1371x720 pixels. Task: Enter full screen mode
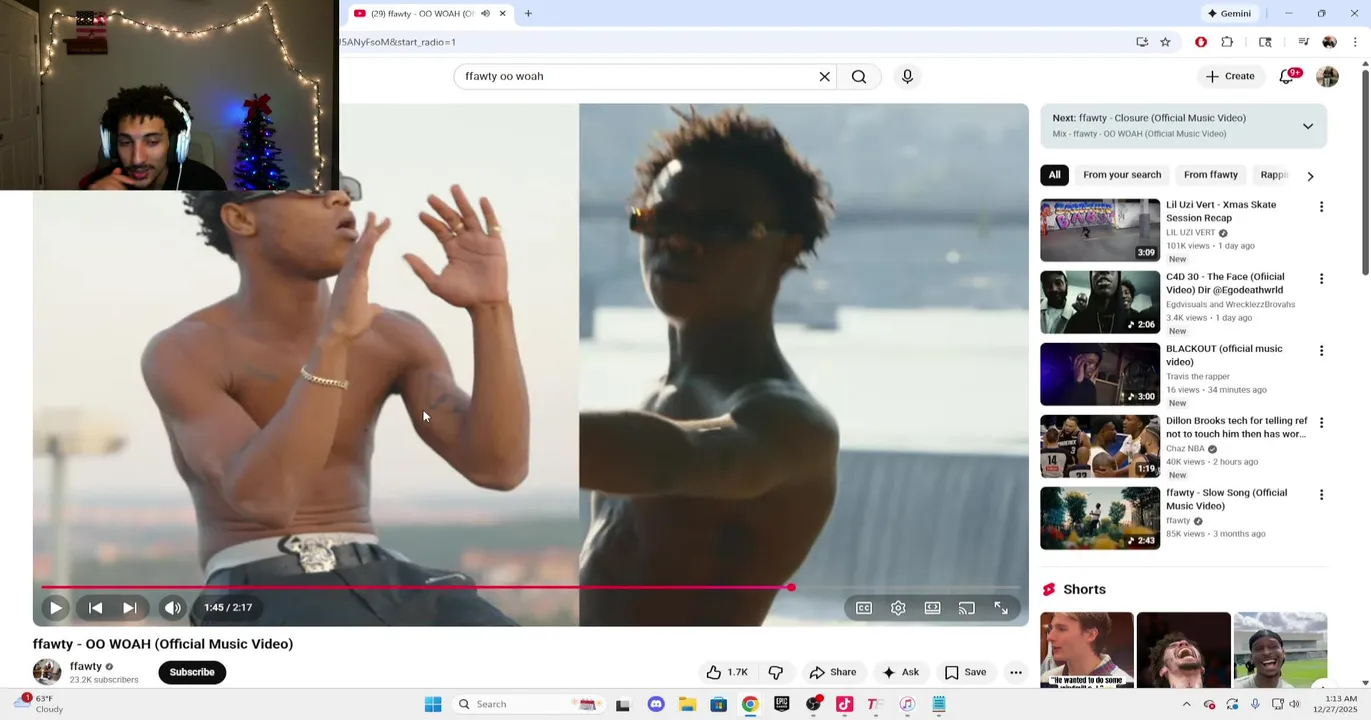1001,608
